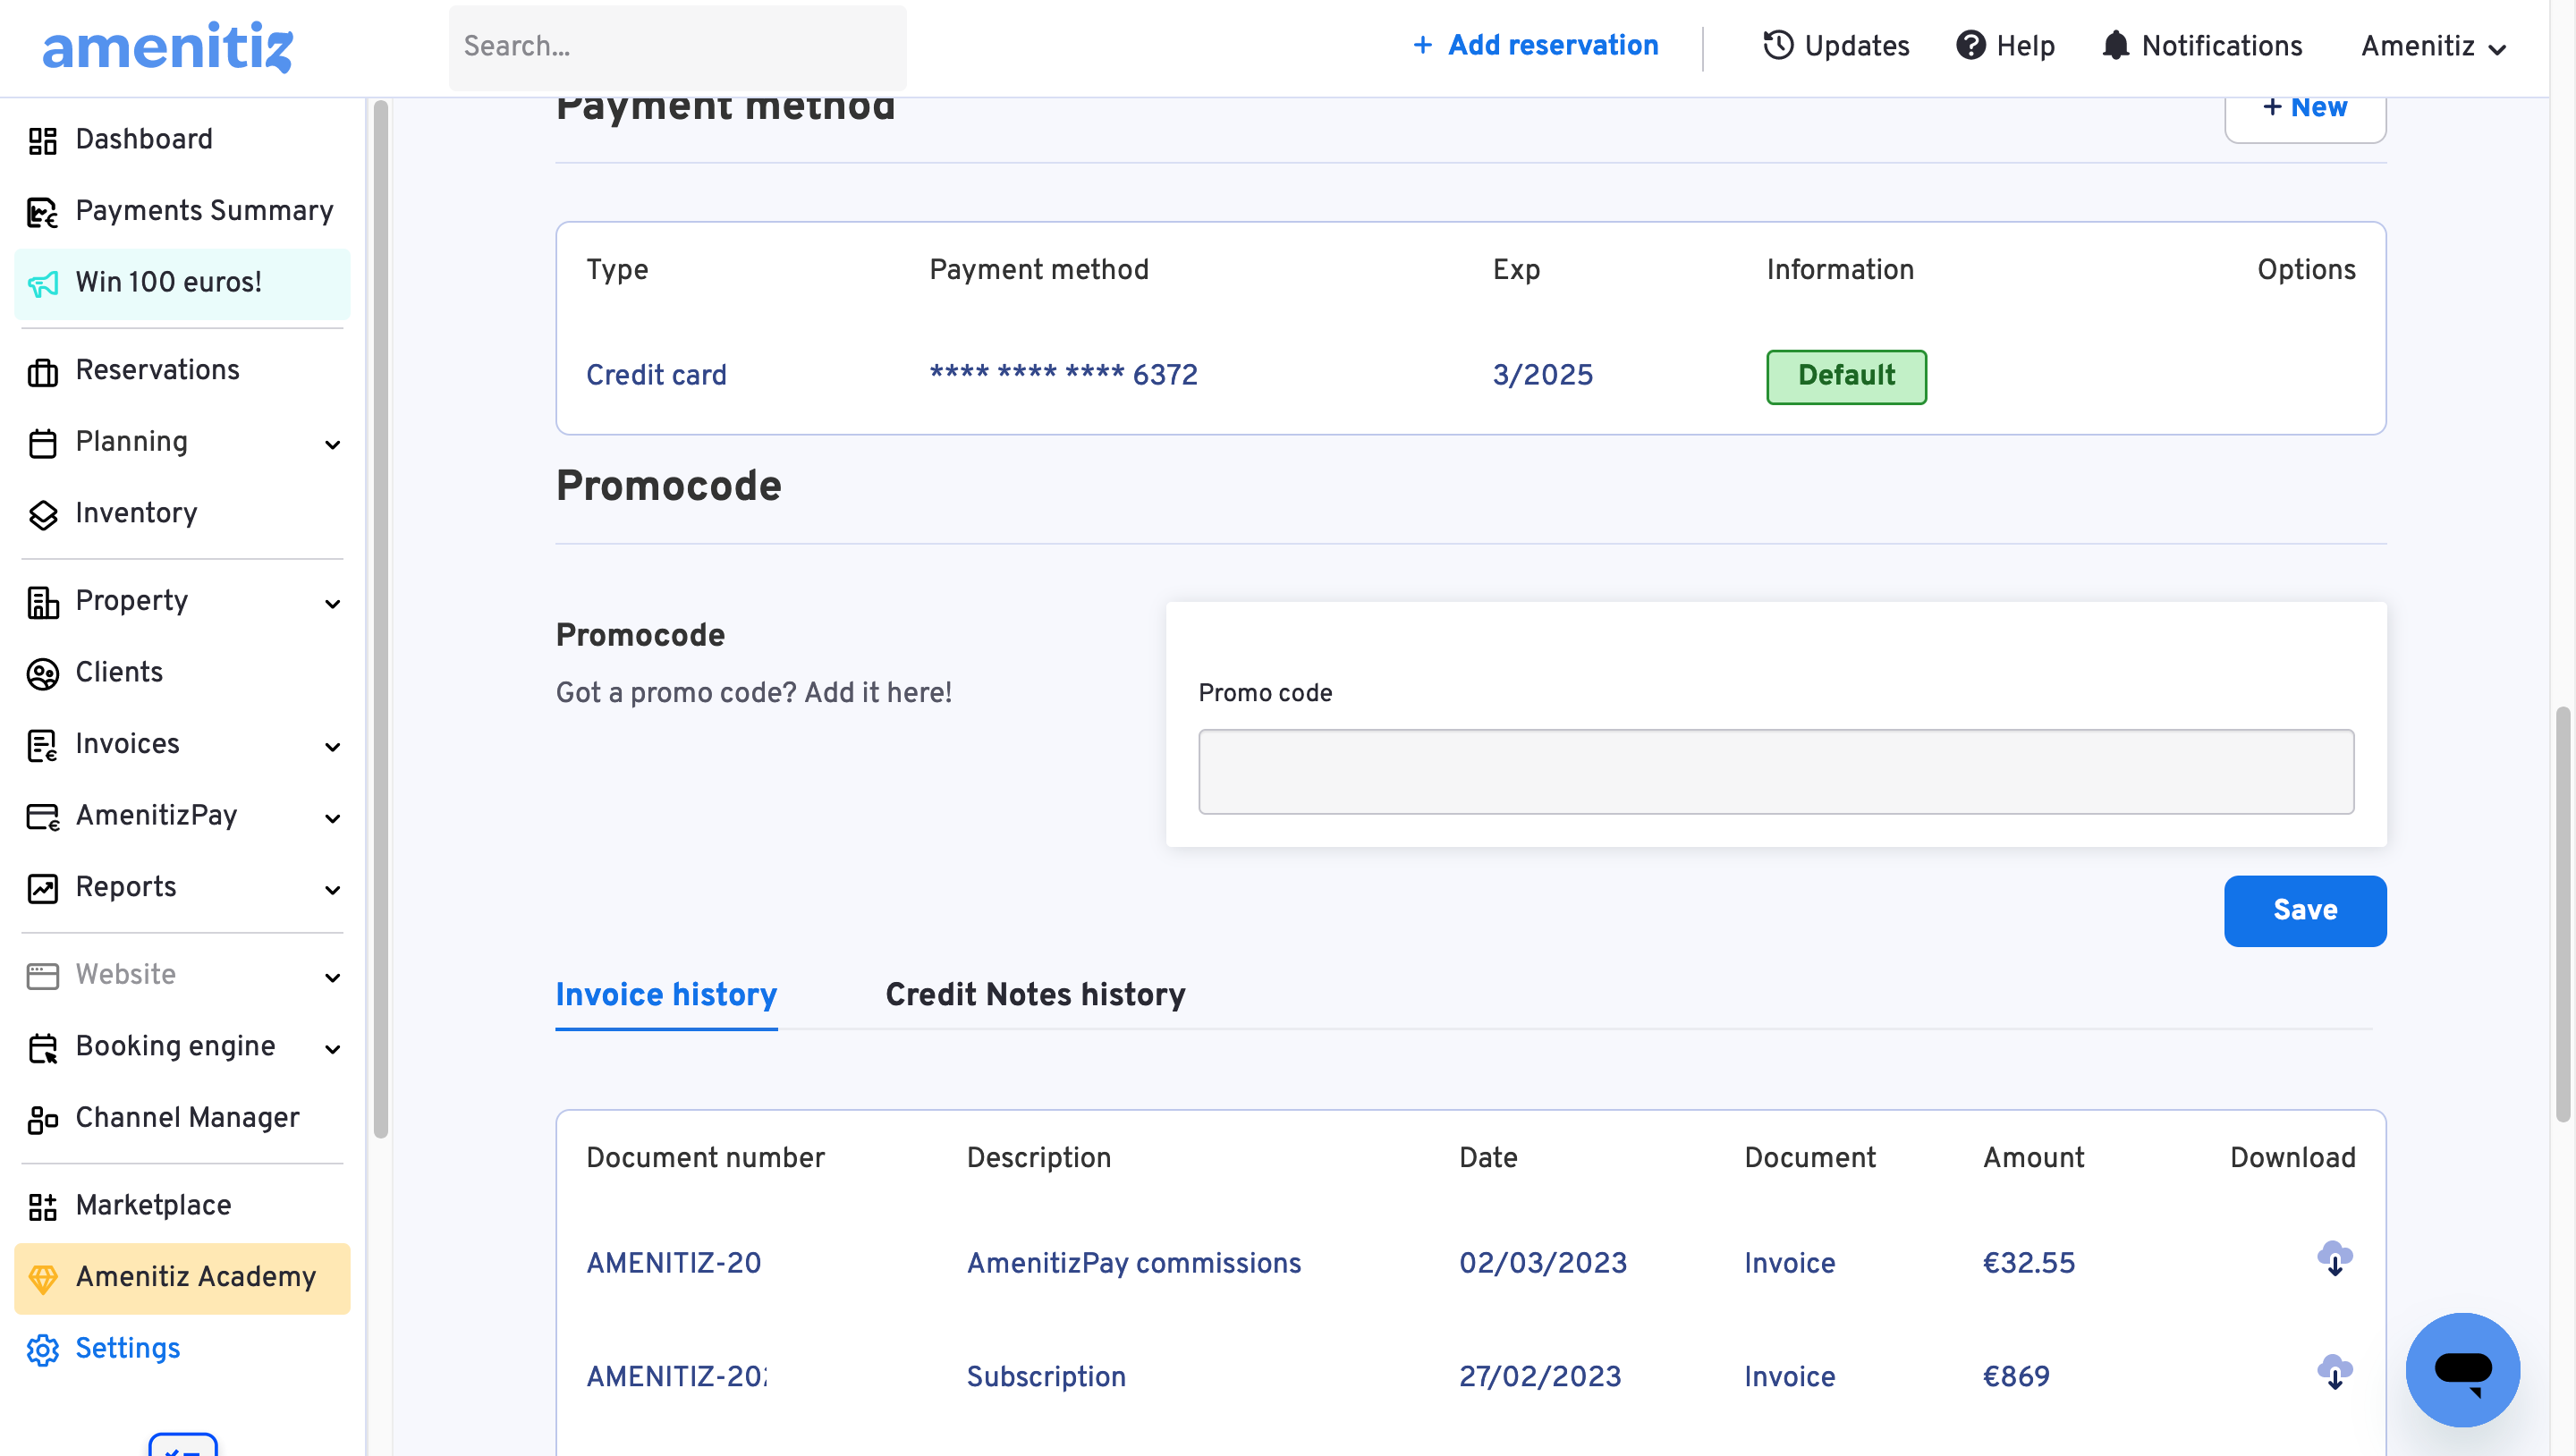
Task: Expand the Invoices submenu chevron
Action: [x=333, y=747]
